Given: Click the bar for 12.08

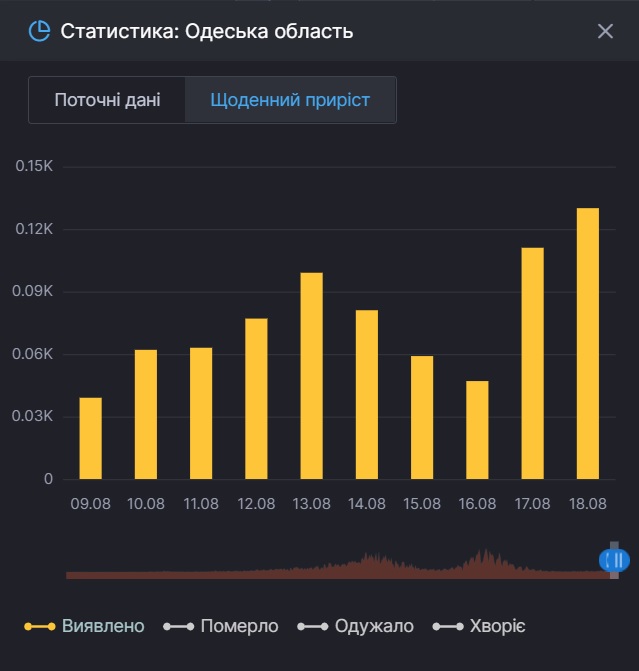Looking at the screenshot, I should 257,398.
